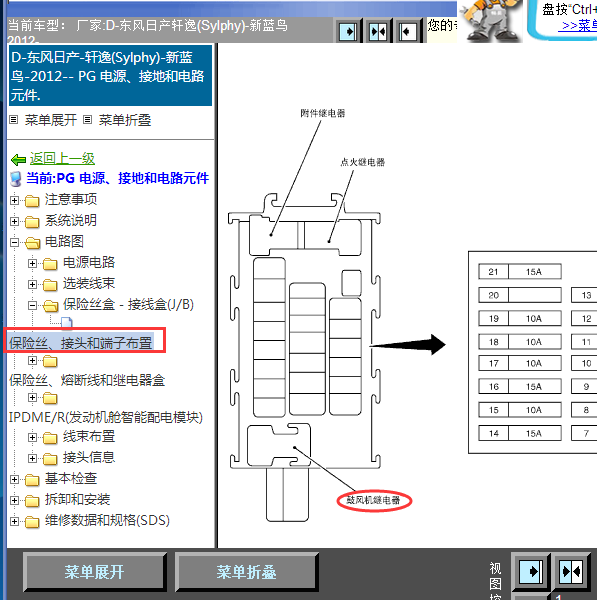The image size is (597, 600).
Task: Click the 系统说明 folder icon
Action: [32, 222]
